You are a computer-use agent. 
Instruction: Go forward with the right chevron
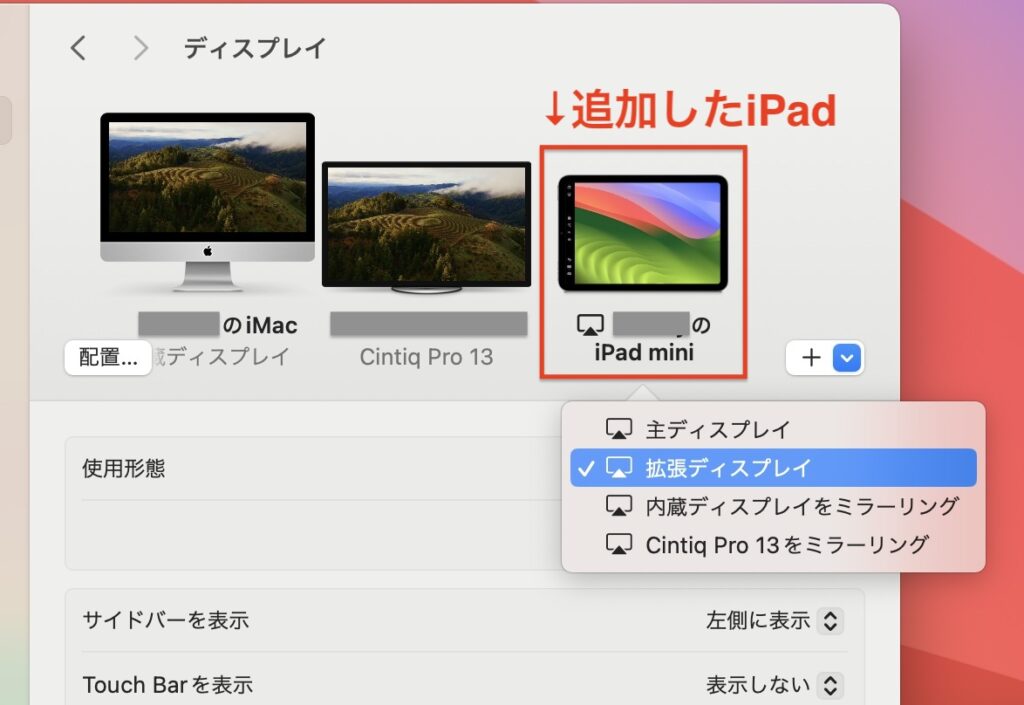tap(140, 48)
